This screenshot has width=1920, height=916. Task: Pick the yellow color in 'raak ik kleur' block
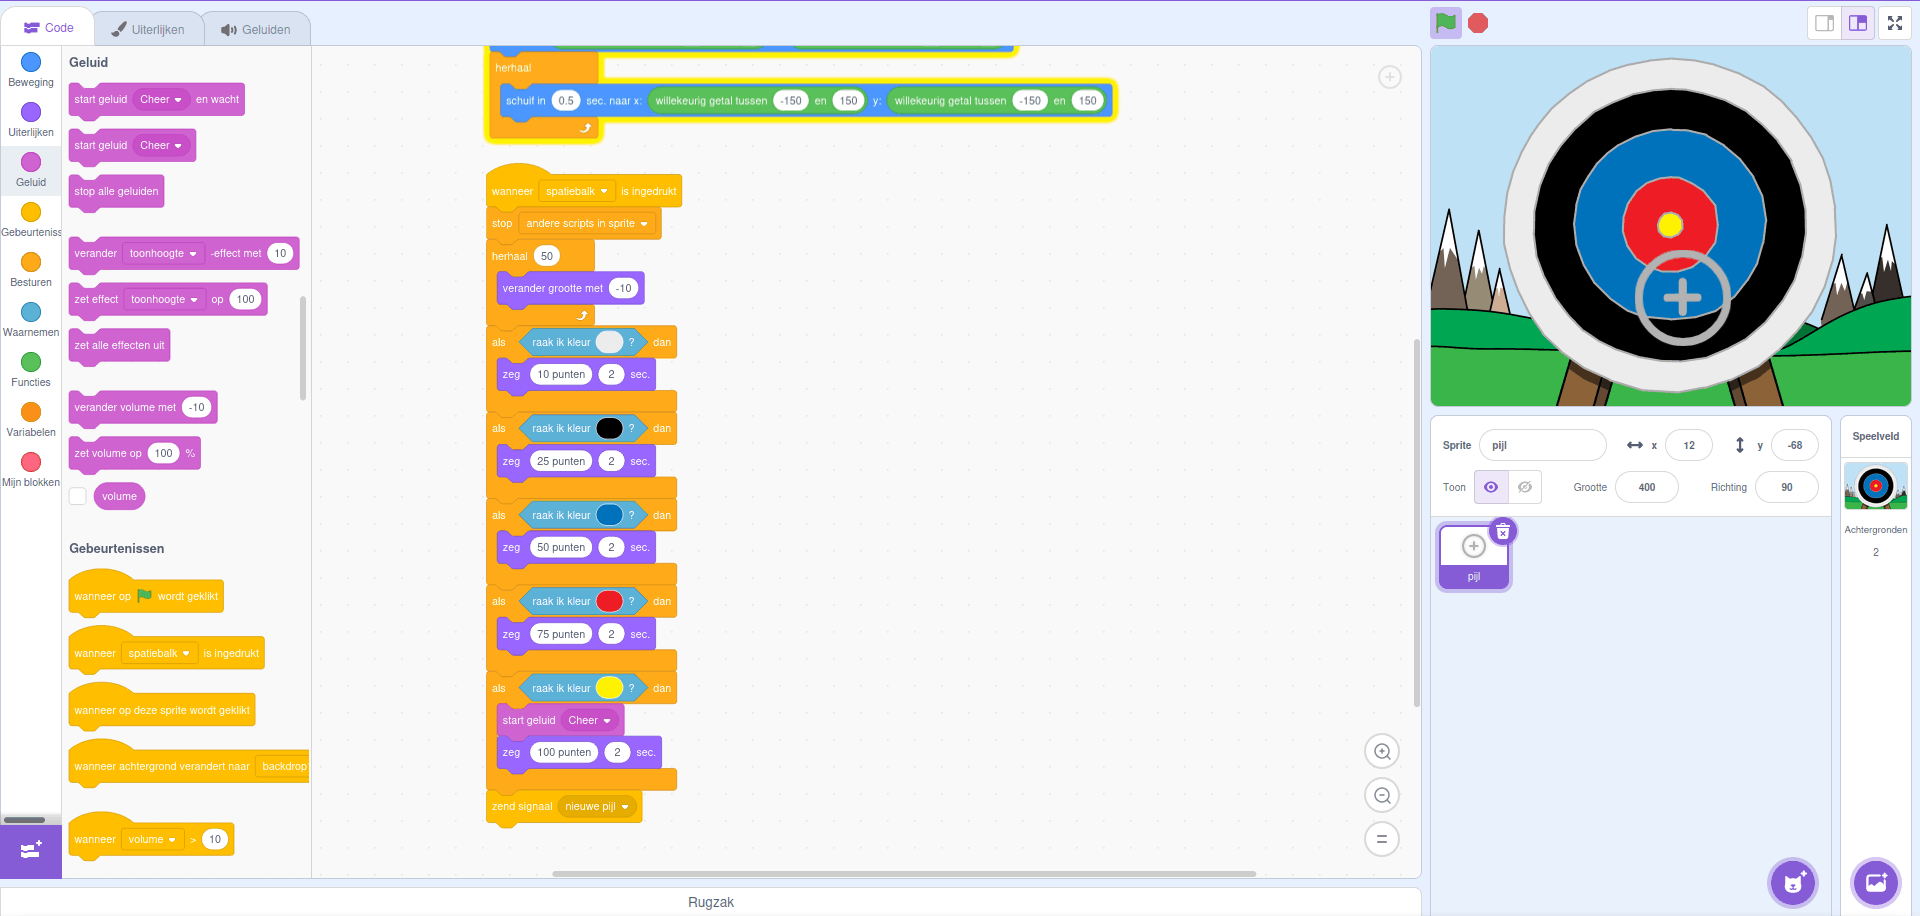tap(609, 688)
